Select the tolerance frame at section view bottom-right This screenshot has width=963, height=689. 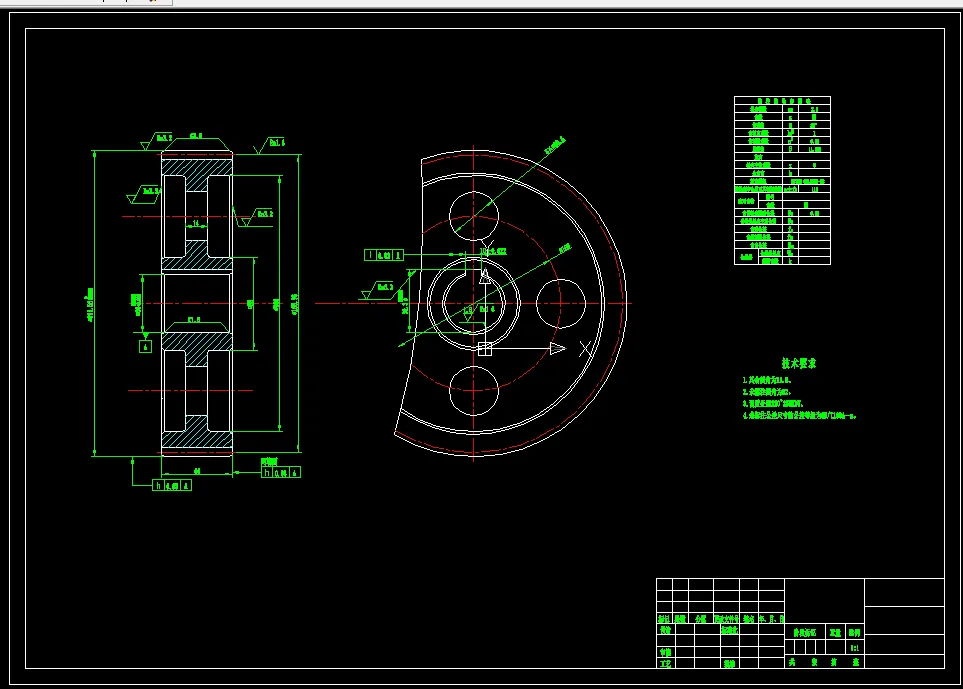281,472
